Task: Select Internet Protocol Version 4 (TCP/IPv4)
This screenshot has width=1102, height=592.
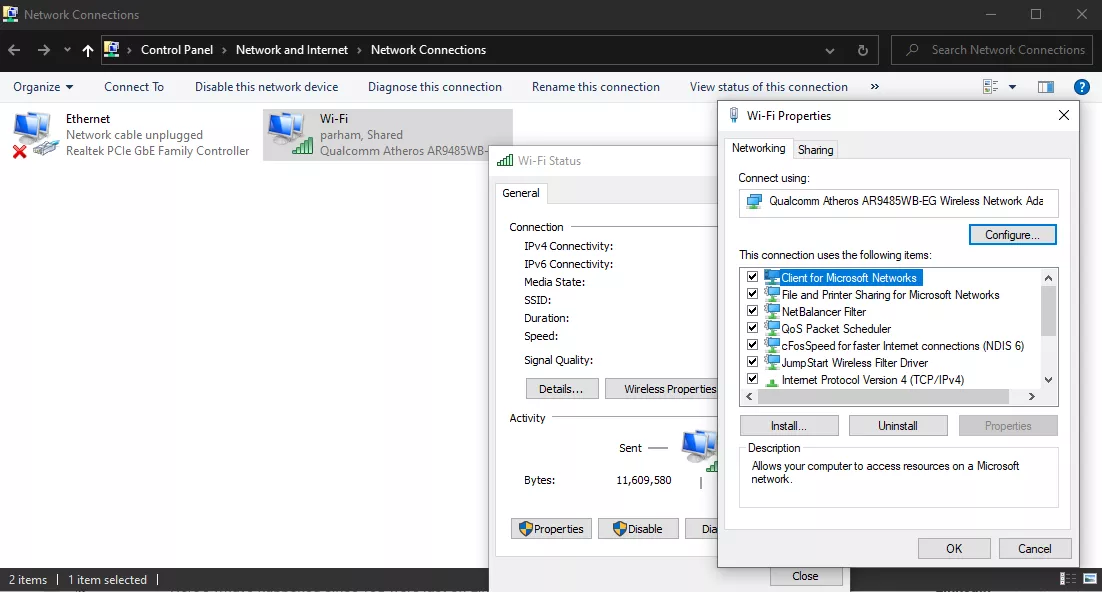Action: [873, 380]
